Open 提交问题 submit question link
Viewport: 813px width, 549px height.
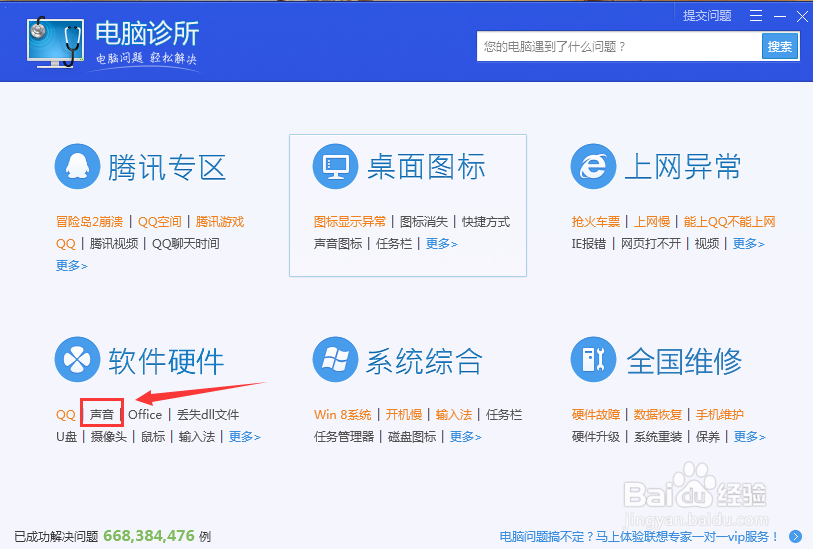707,16
